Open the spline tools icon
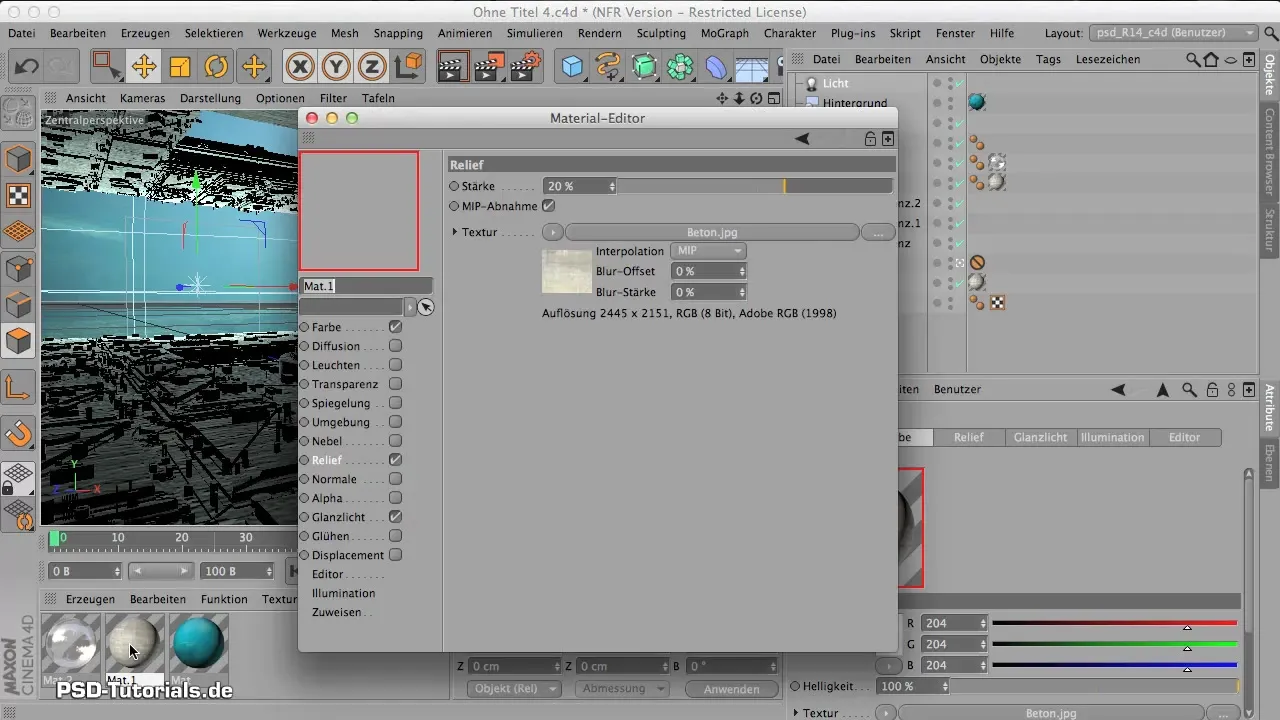1280x720 pixels. click(608, 67)
